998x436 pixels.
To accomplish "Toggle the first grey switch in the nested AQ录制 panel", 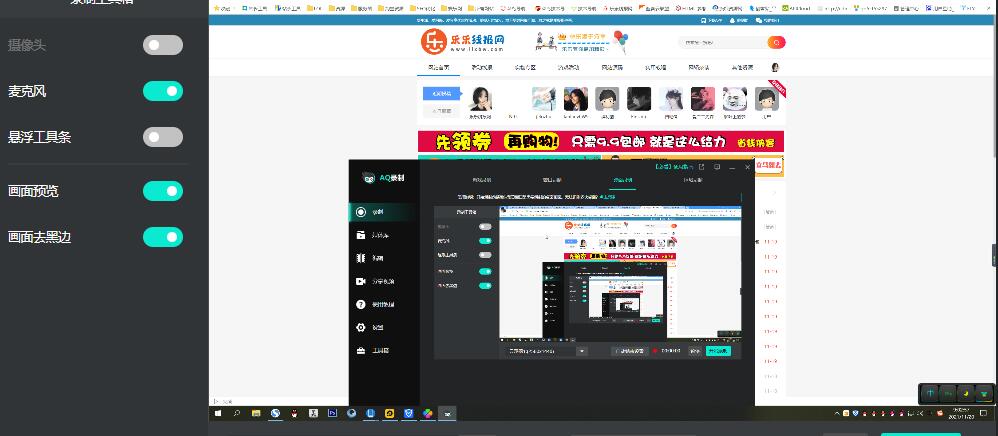I will click(485, 226).
